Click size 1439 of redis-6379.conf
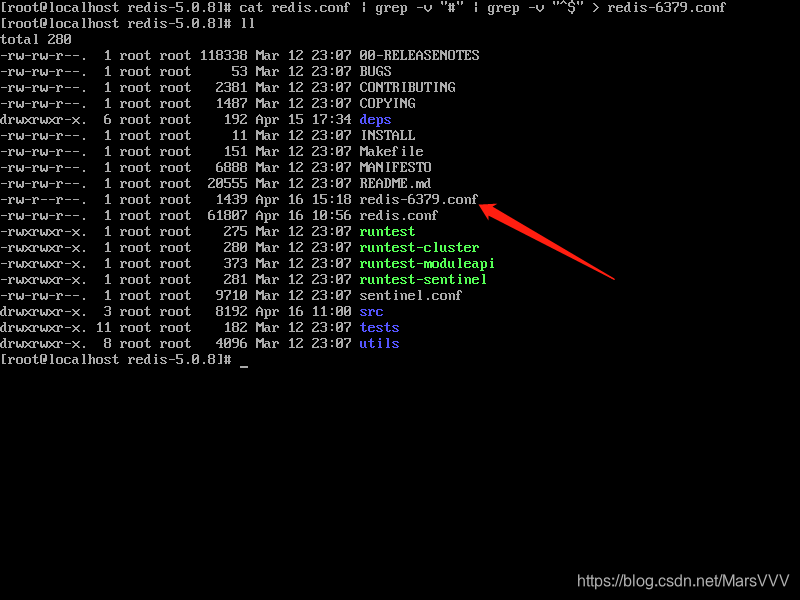800x600 pixels. (232, 199)
